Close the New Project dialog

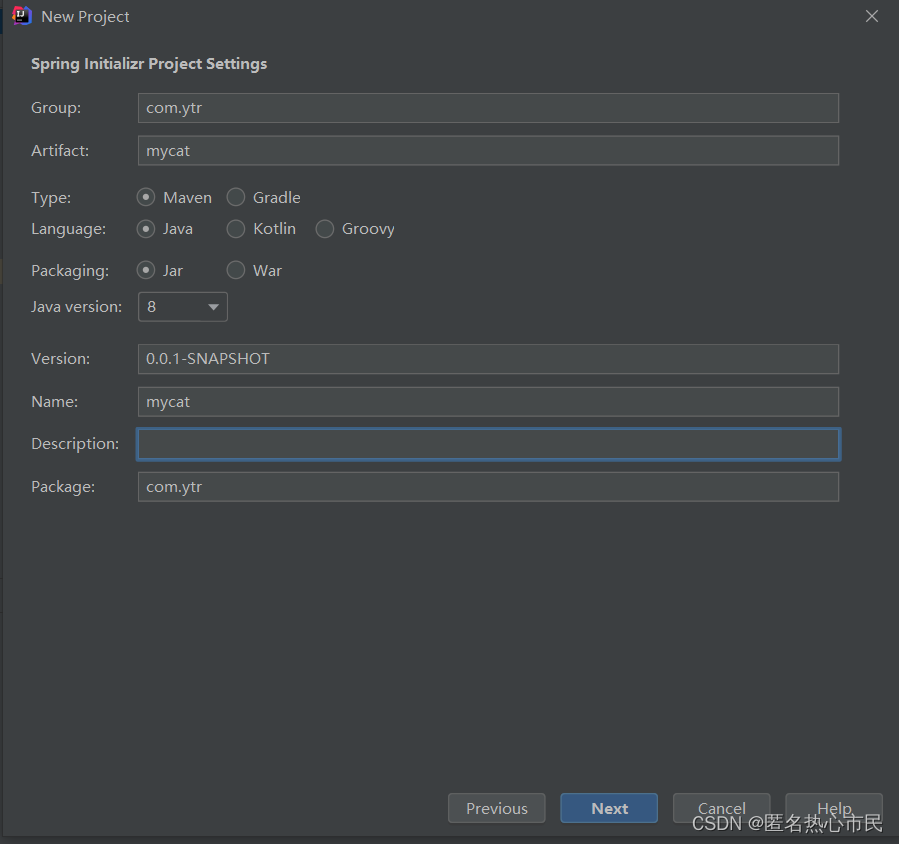click(x=871, y=16)
